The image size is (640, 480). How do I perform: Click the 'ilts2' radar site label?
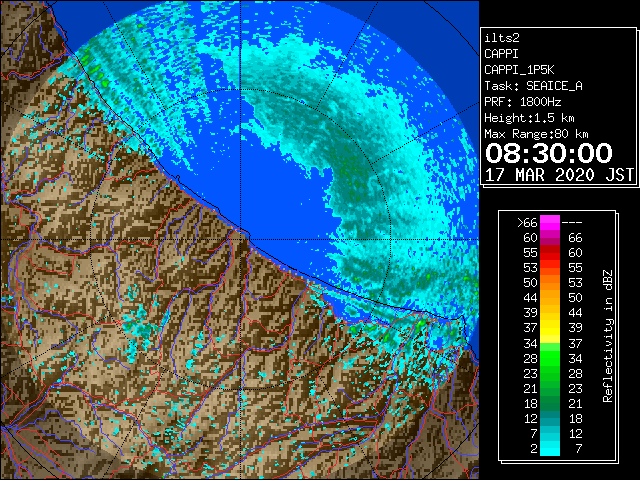coord(502,38)
